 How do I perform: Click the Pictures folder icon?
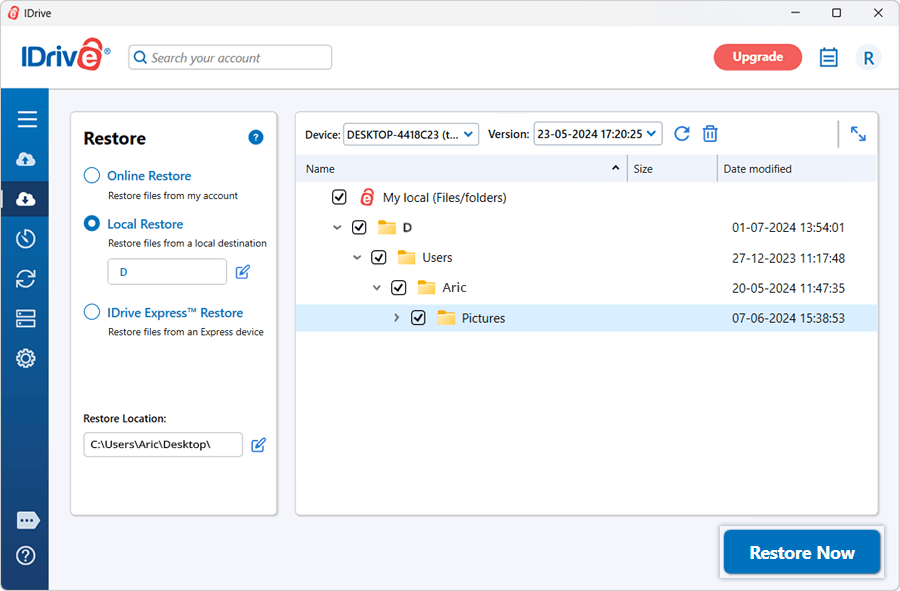pyautogui.click(x=446, y=317)
